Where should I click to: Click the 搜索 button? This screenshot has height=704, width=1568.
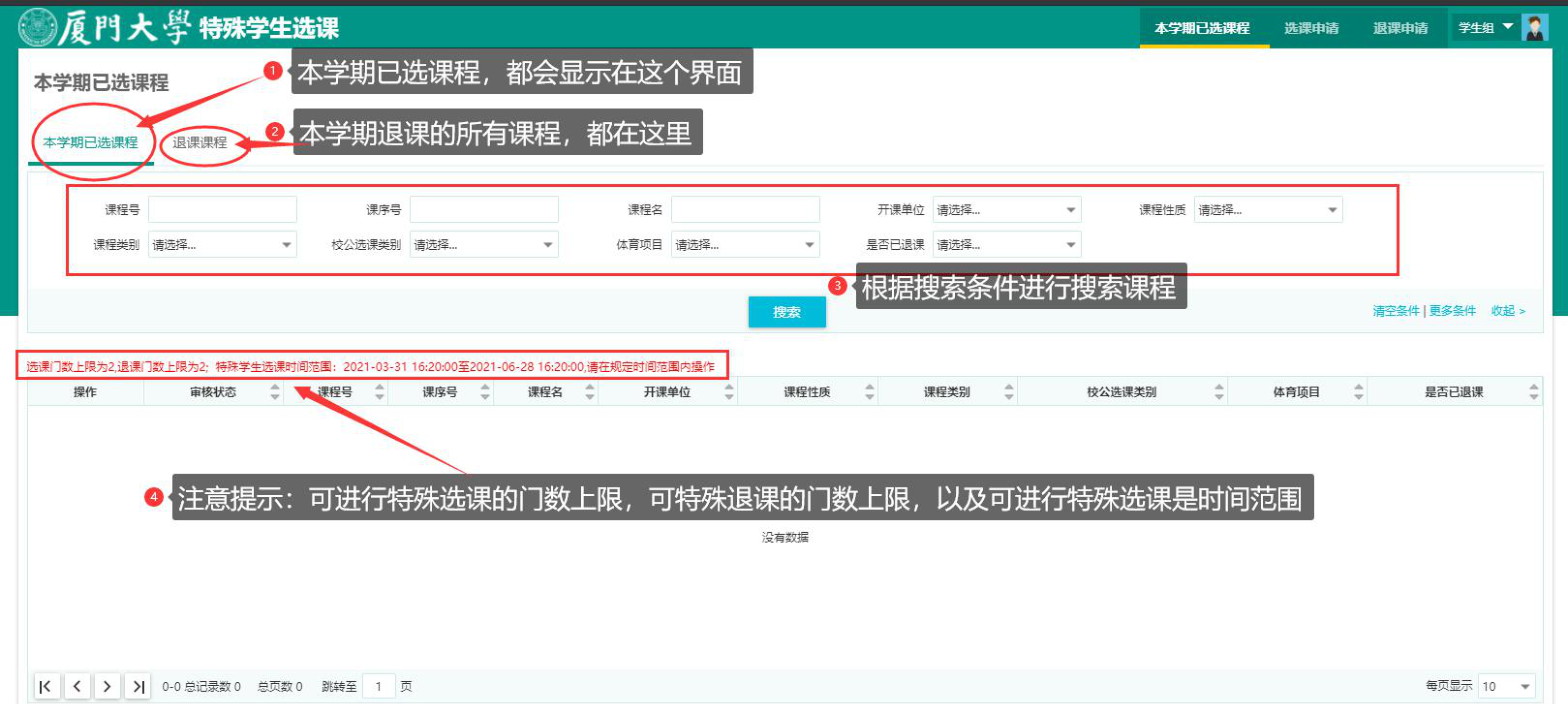[787, 312]
